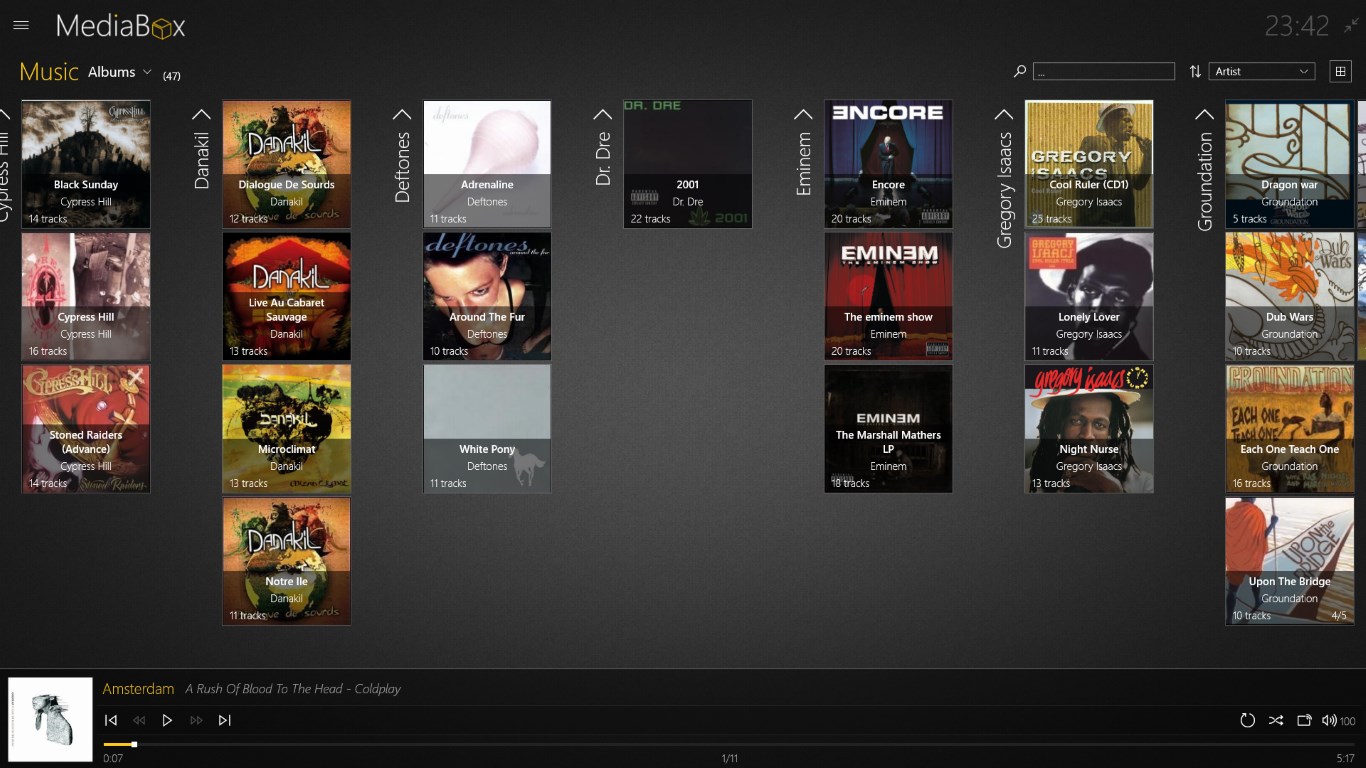This screenshot has width=1366, height=768.
Task: Select the Groundation artist label
Action: coord(1204,182)
